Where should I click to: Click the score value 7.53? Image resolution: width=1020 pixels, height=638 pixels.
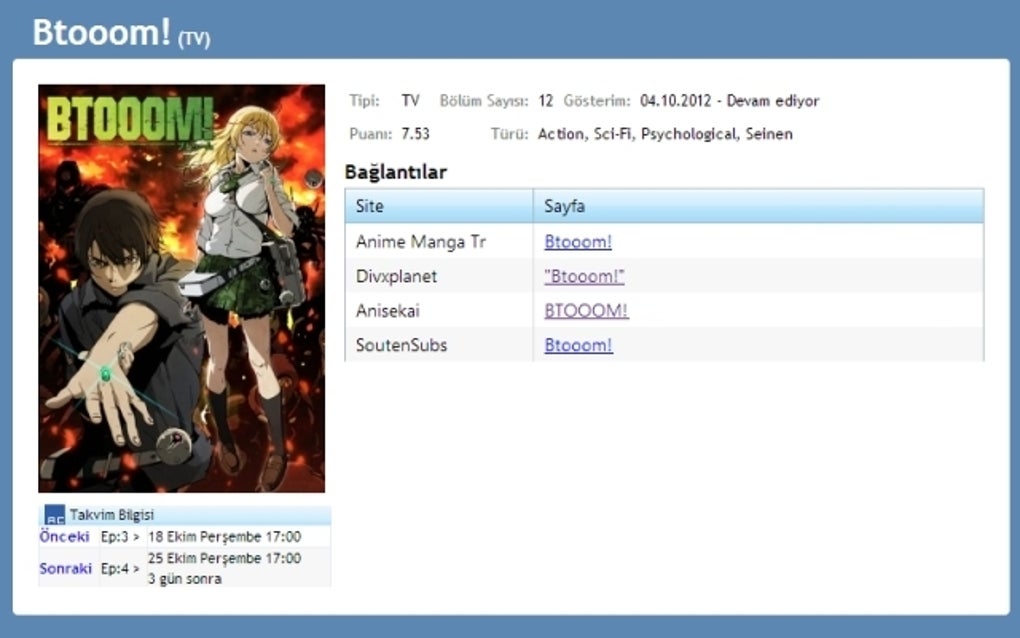point(415,134)
